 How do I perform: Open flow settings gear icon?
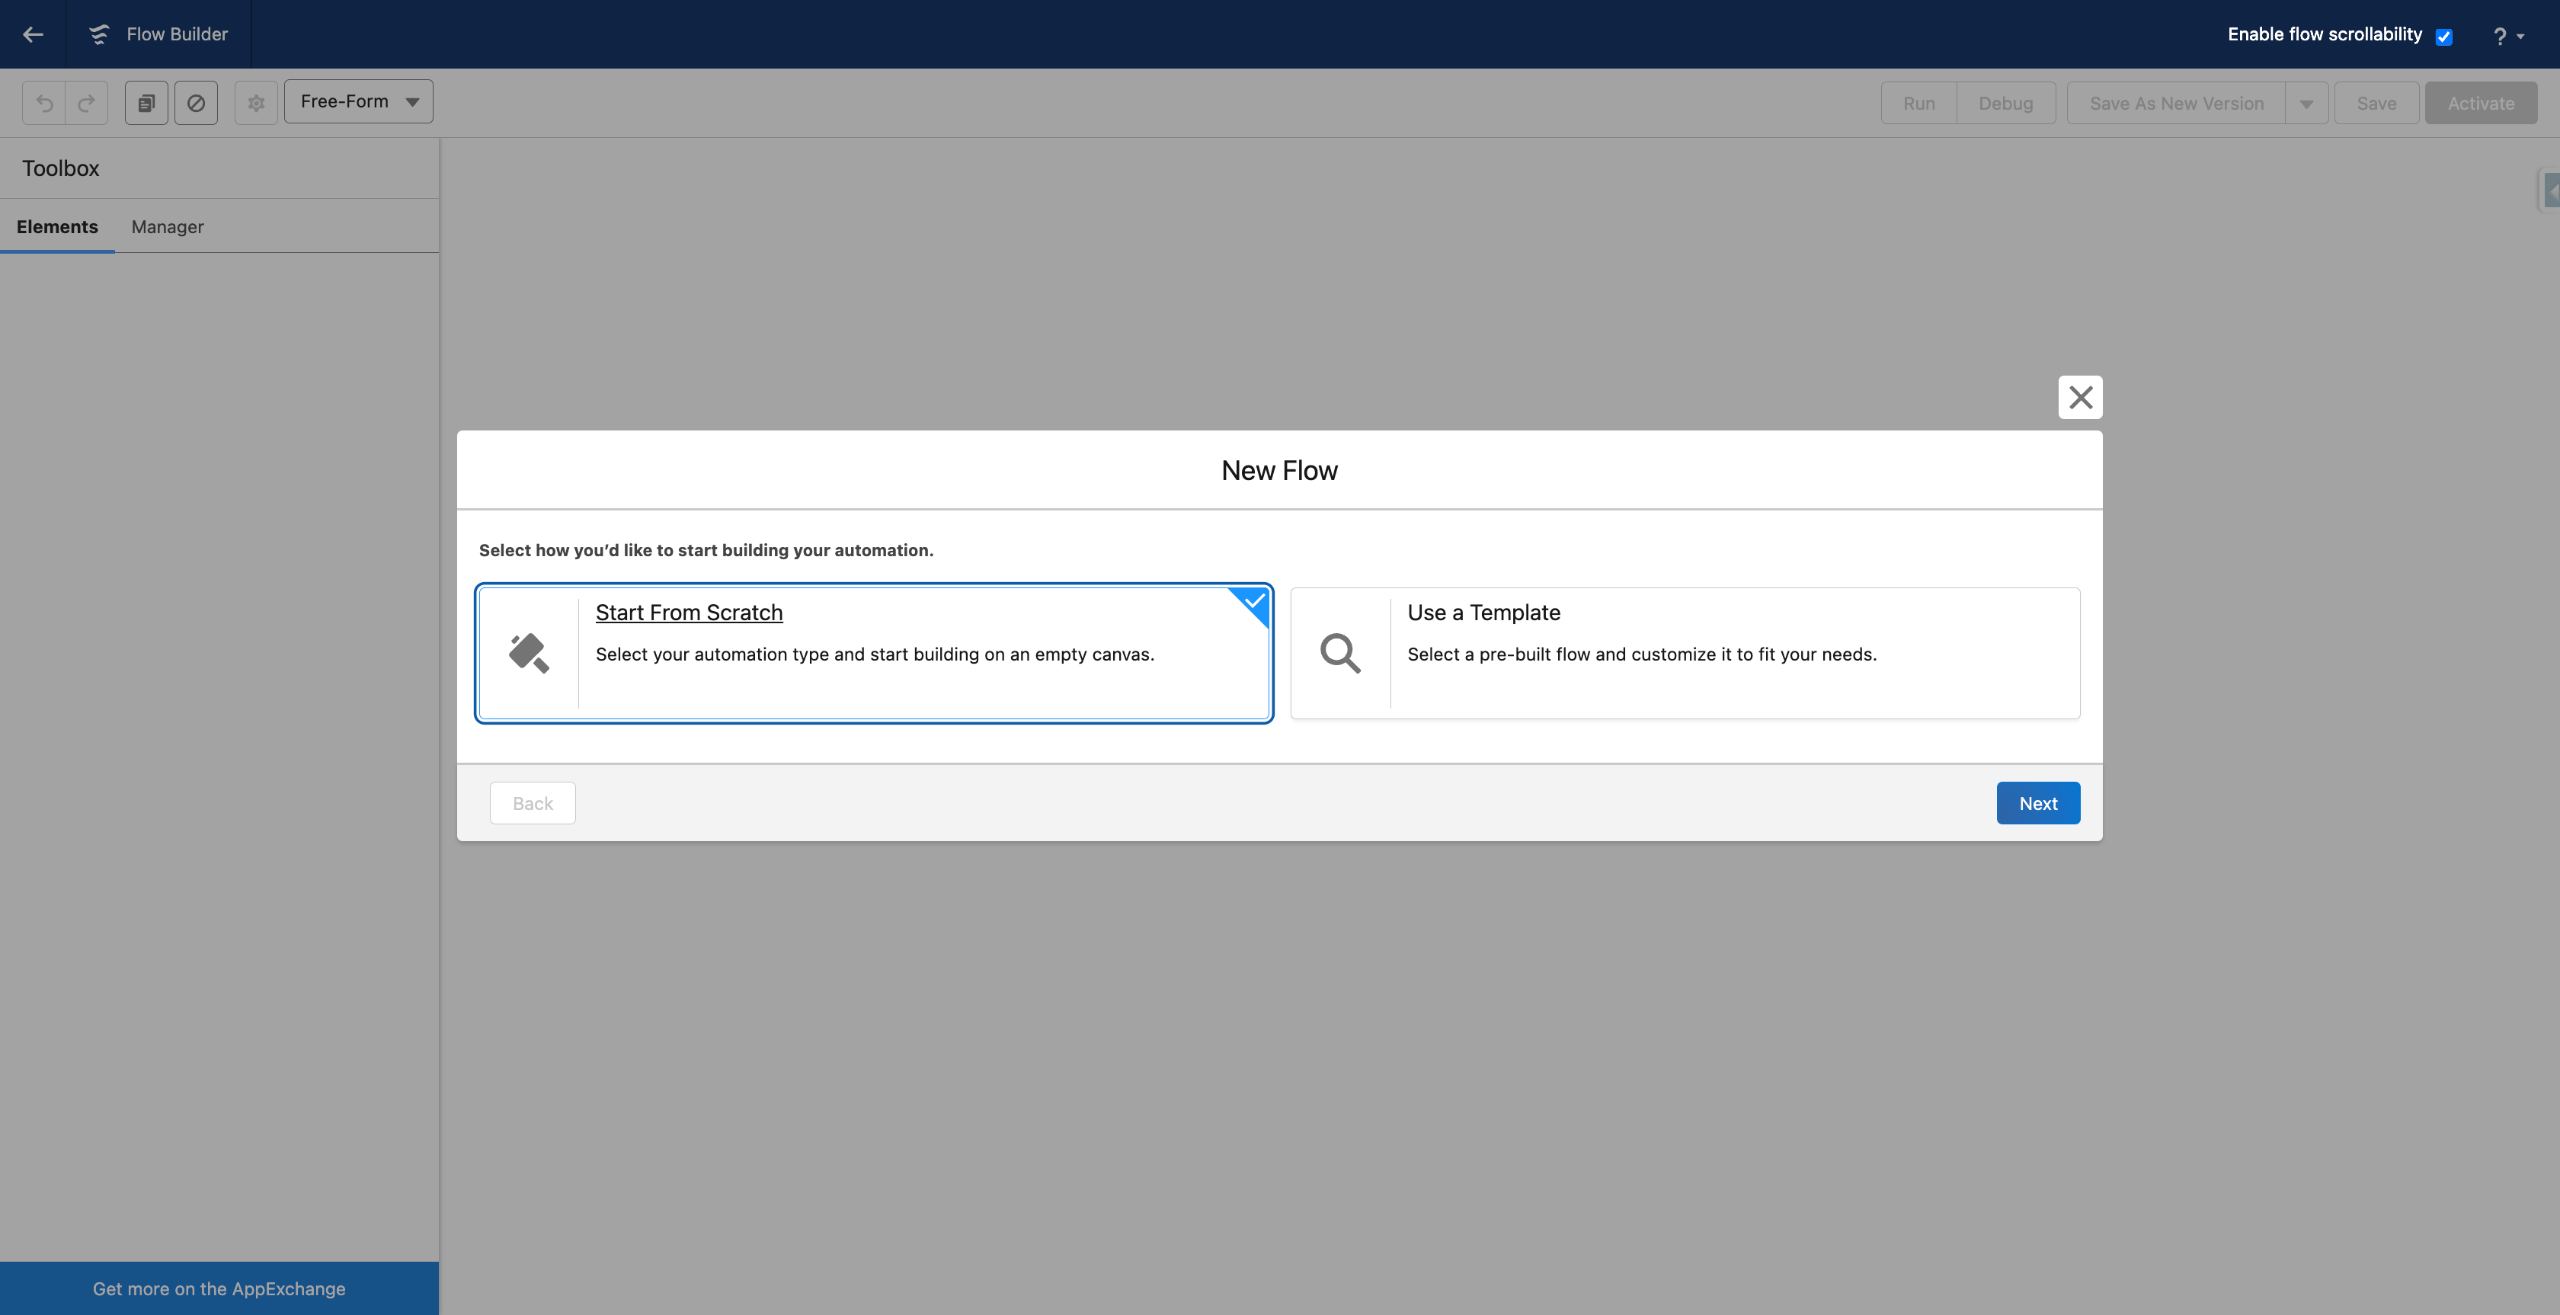tap(256, 103)
